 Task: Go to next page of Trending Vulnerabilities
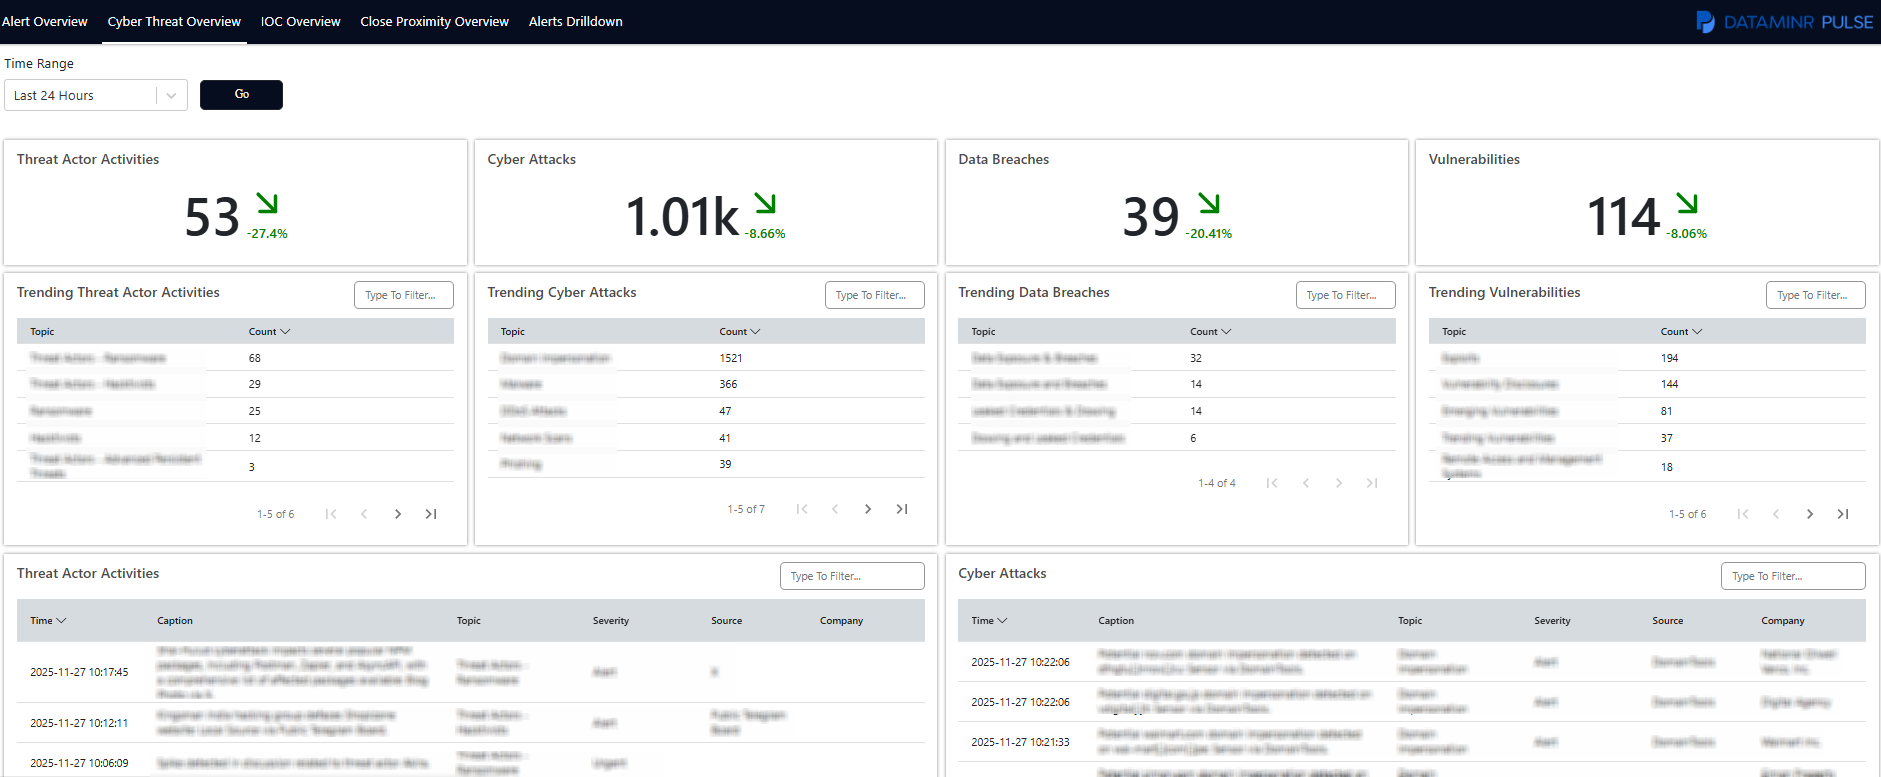1810,514
